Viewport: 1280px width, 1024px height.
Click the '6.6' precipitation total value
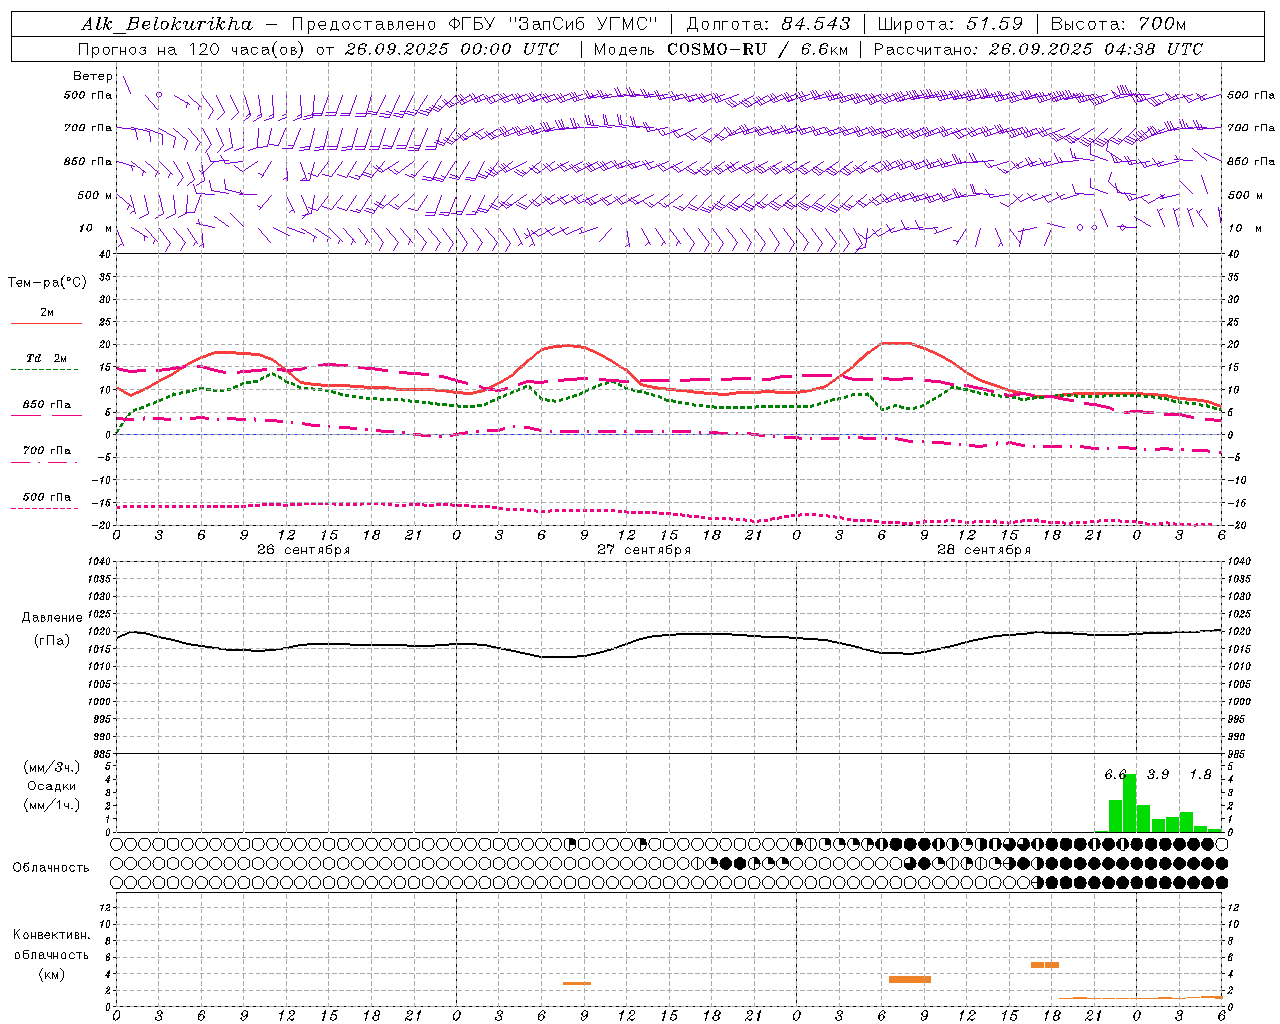tap(1115, 775)
